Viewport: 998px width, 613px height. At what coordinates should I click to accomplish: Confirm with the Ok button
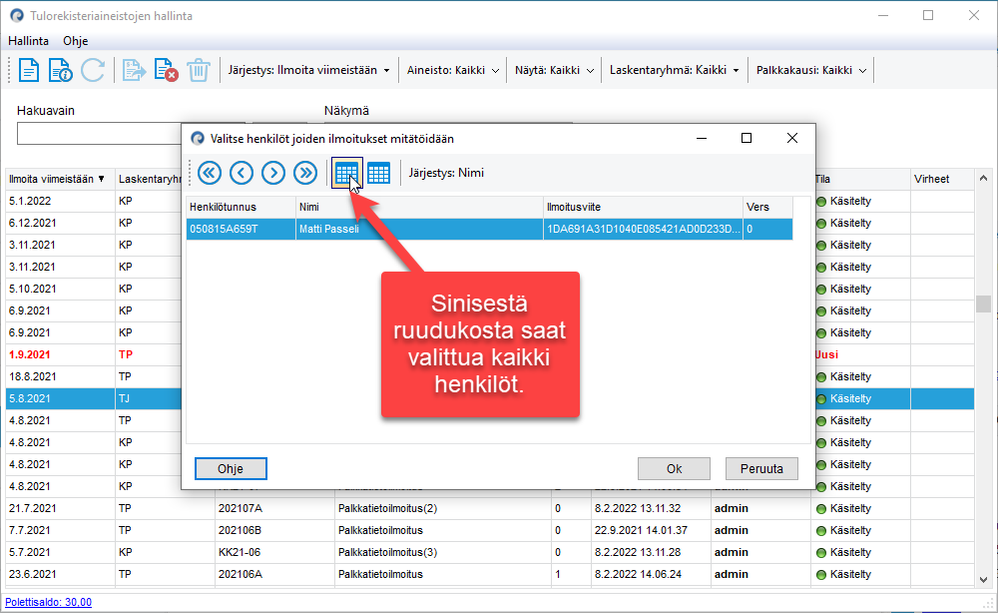point(674,469)
